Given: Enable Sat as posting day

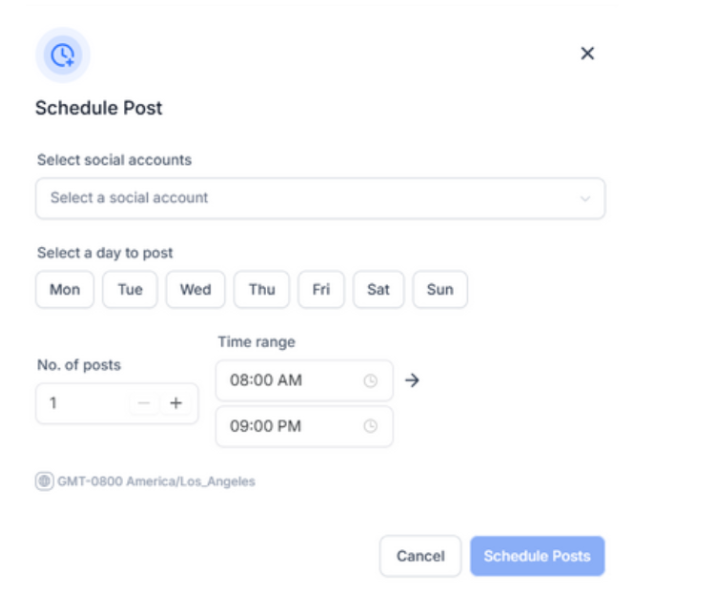Looking at the screenshot, I should click(x=378, y=290).
